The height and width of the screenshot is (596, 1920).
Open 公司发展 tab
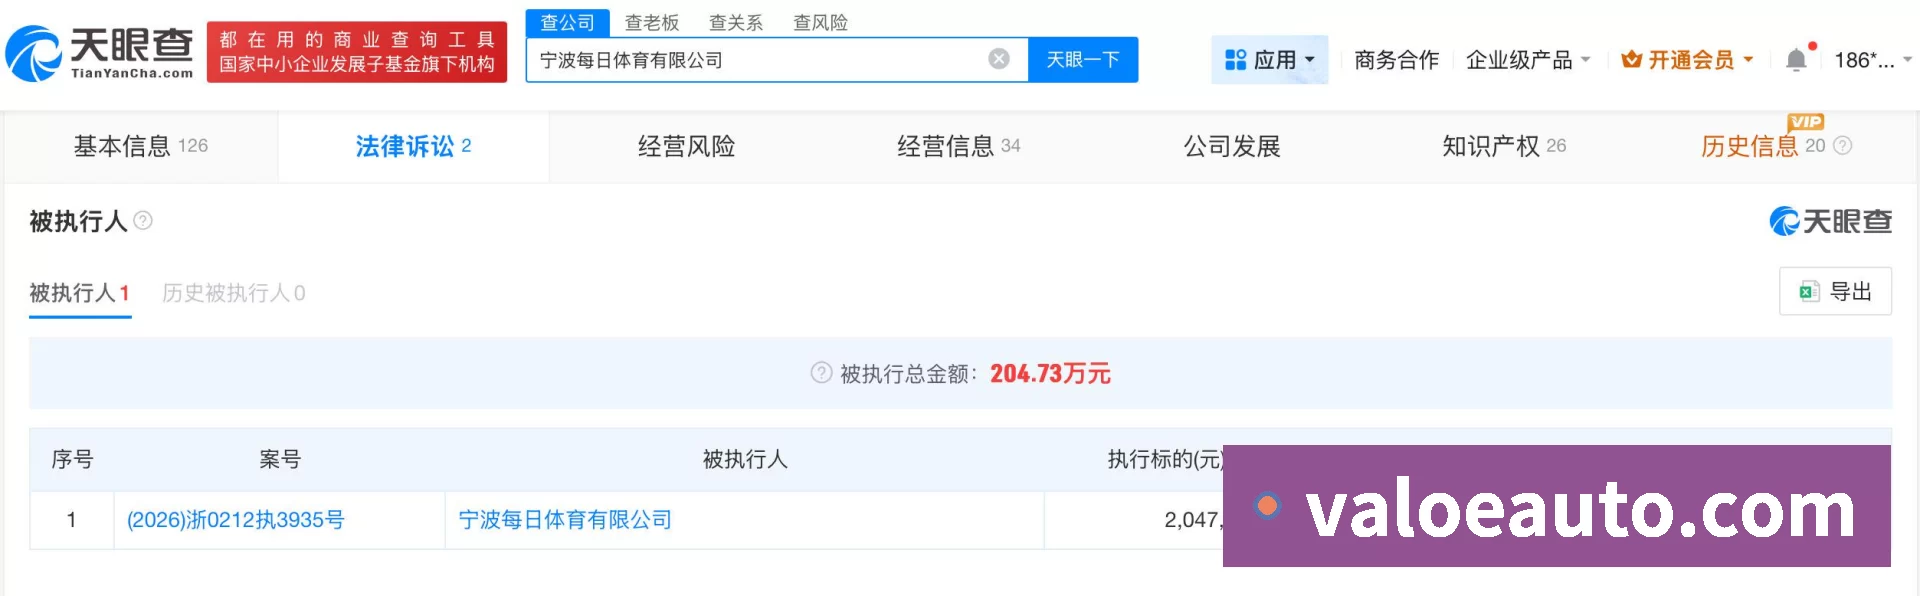(x=1232, y=146)
